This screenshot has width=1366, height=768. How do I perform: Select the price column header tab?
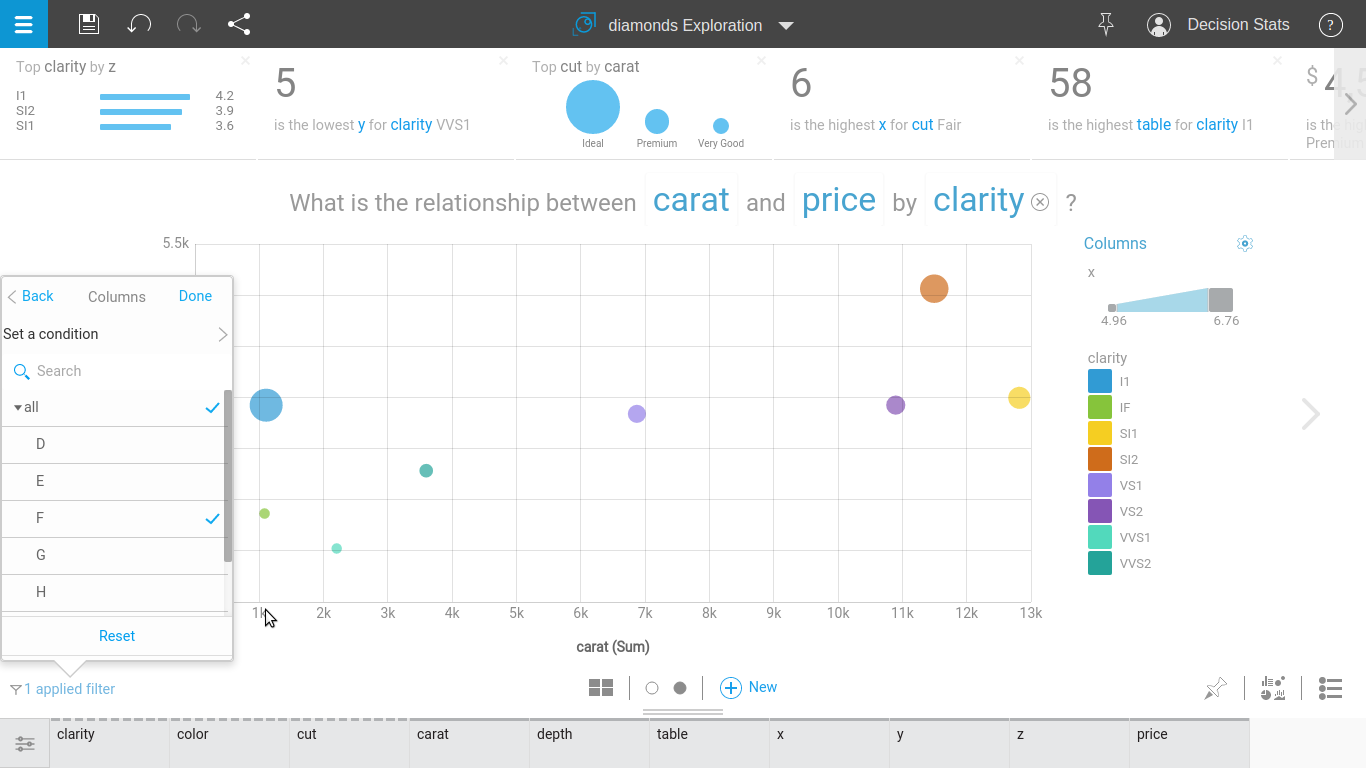1189,734
